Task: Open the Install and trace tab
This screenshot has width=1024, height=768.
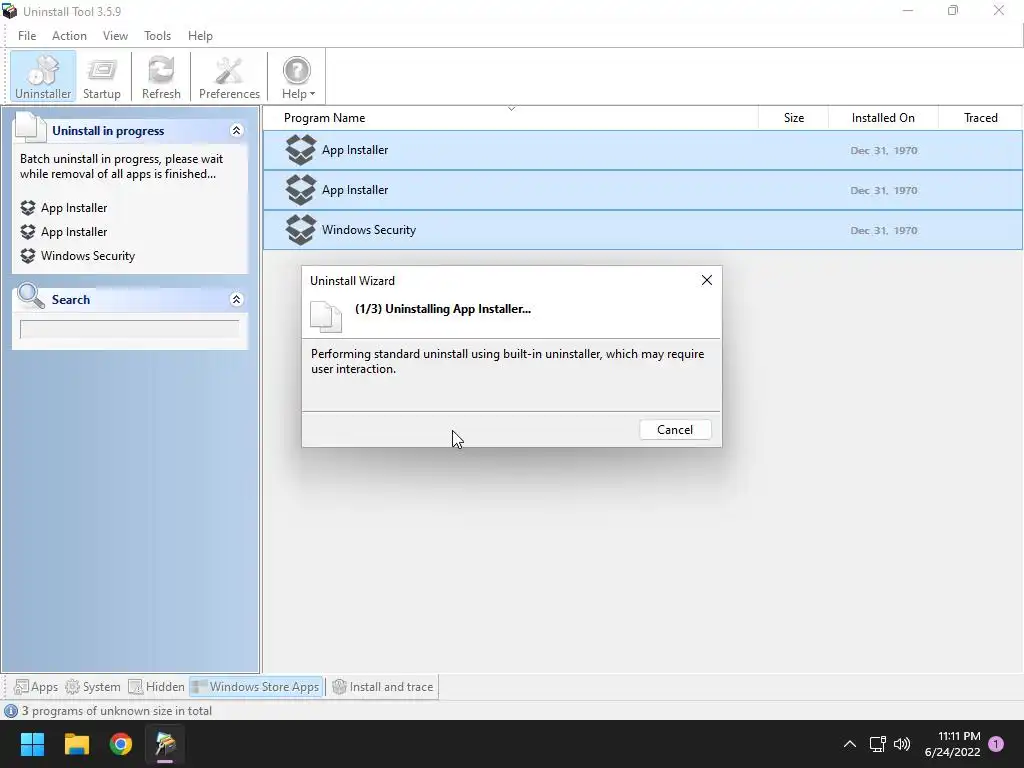Action: 383,687
